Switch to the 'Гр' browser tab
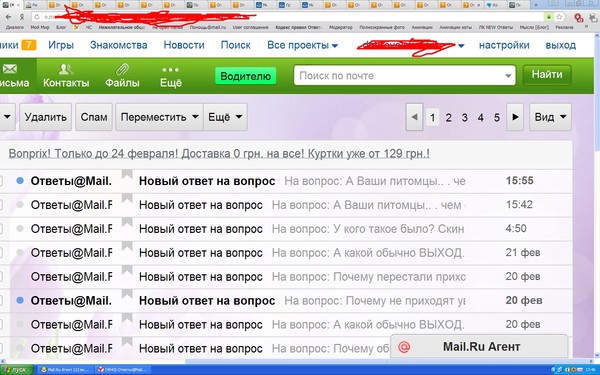 tap(287, 5)
